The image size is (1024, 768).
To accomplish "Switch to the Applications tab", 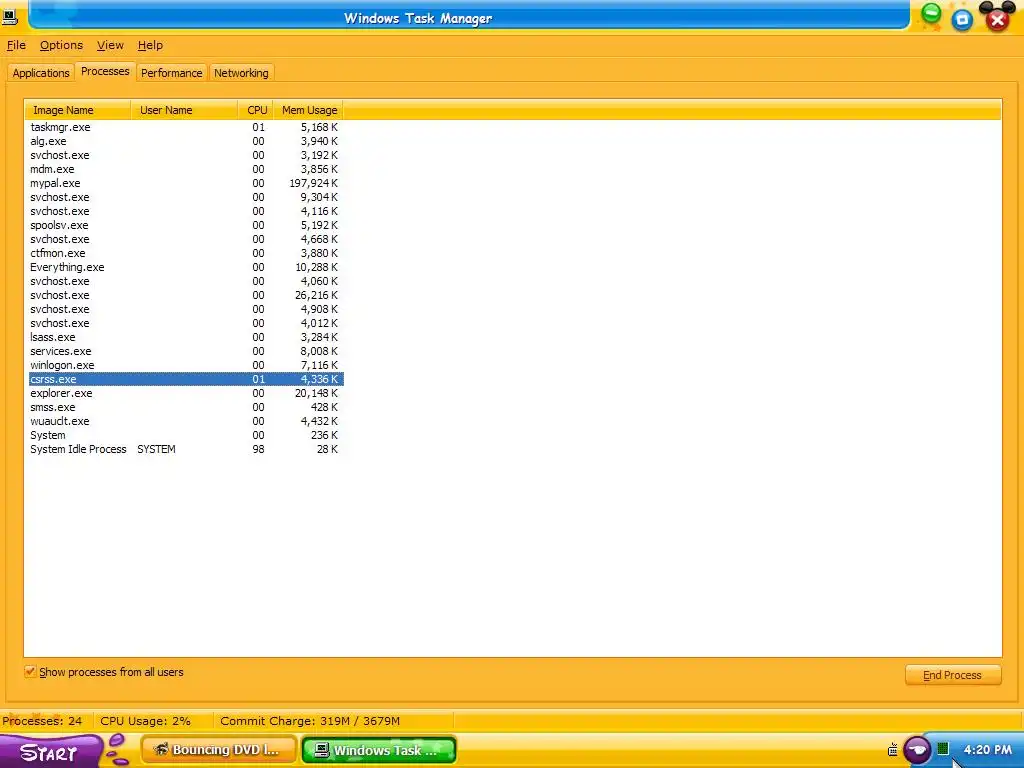I will (41, 72).
